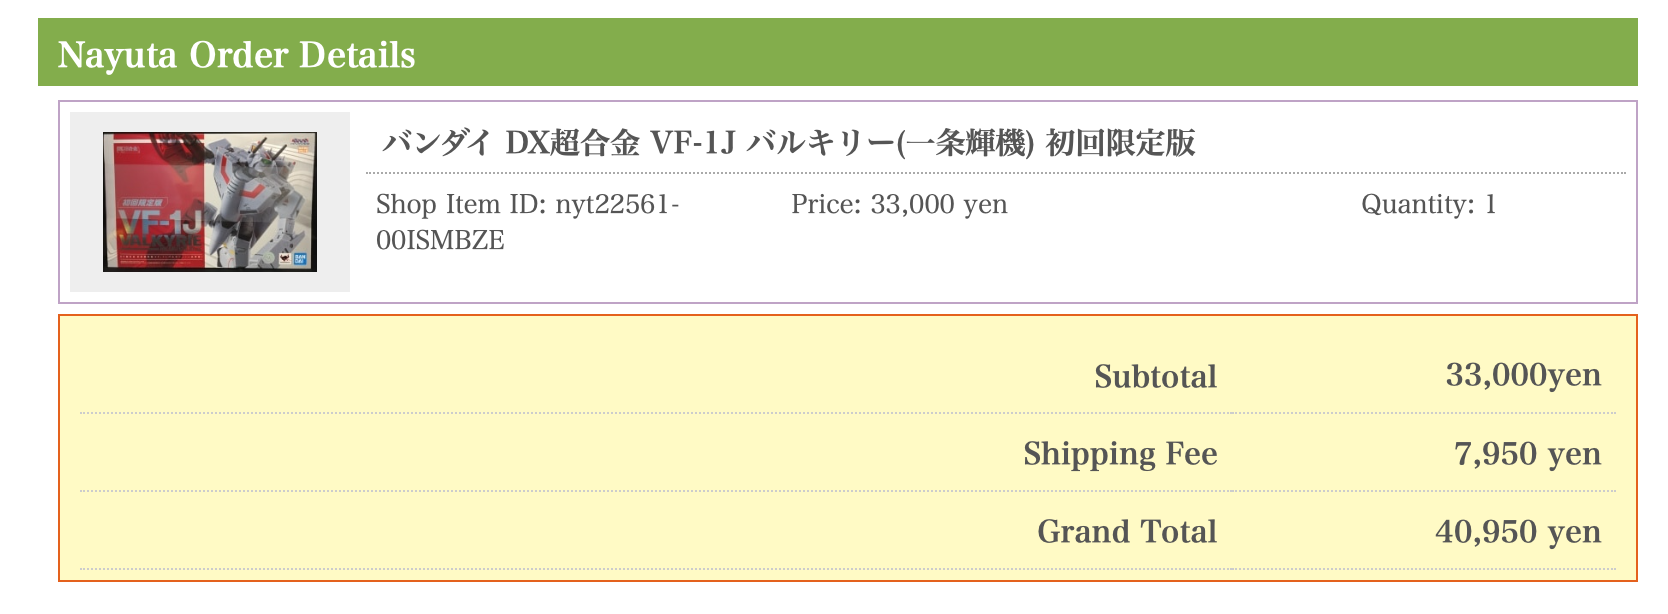Click the Grand Total label
This screenshot has height=614, width=1668.
(x=1127, y=531)
